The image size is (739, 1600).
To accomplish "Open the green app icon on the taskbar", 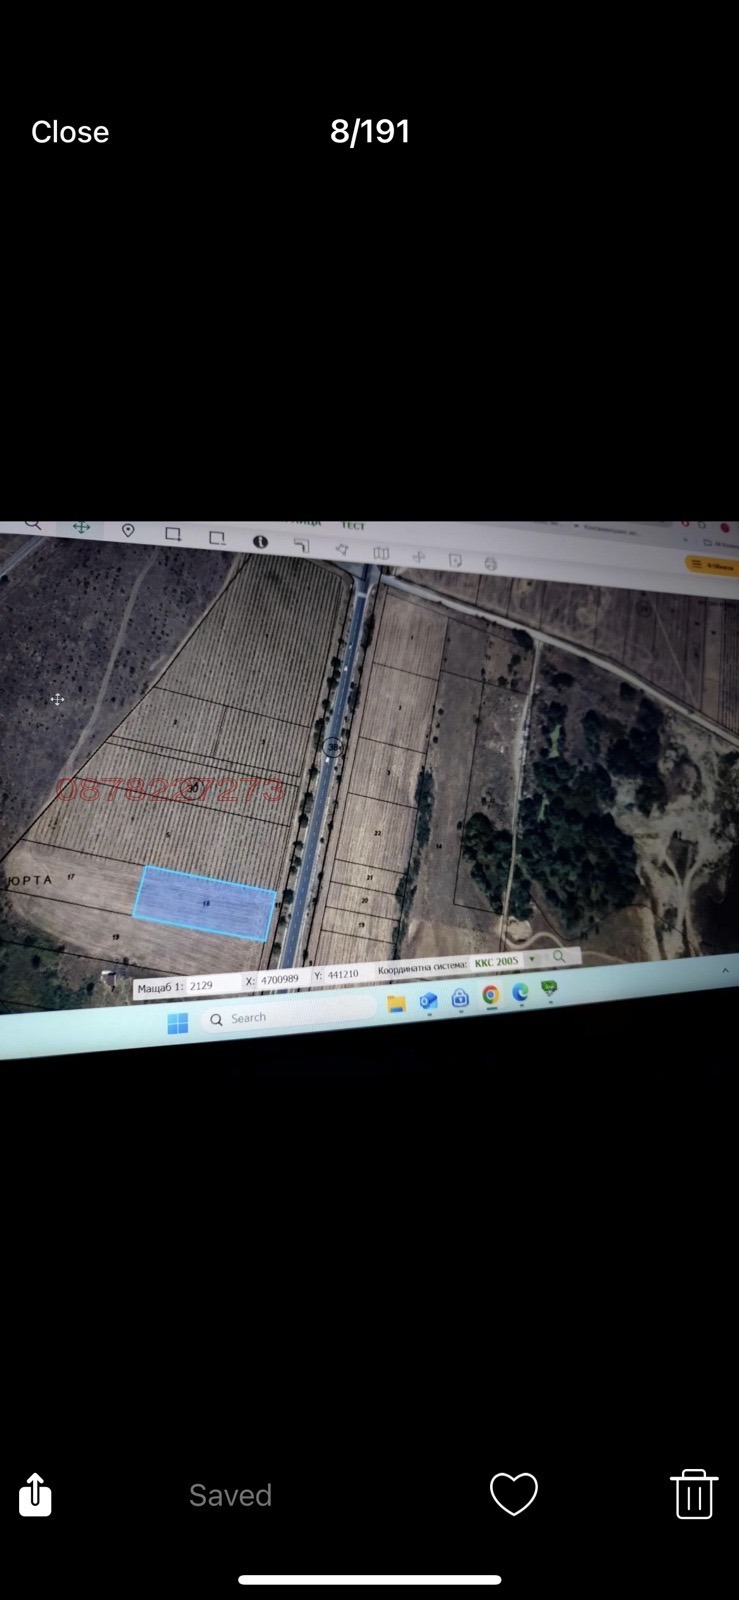I will (x=549, y=989).
